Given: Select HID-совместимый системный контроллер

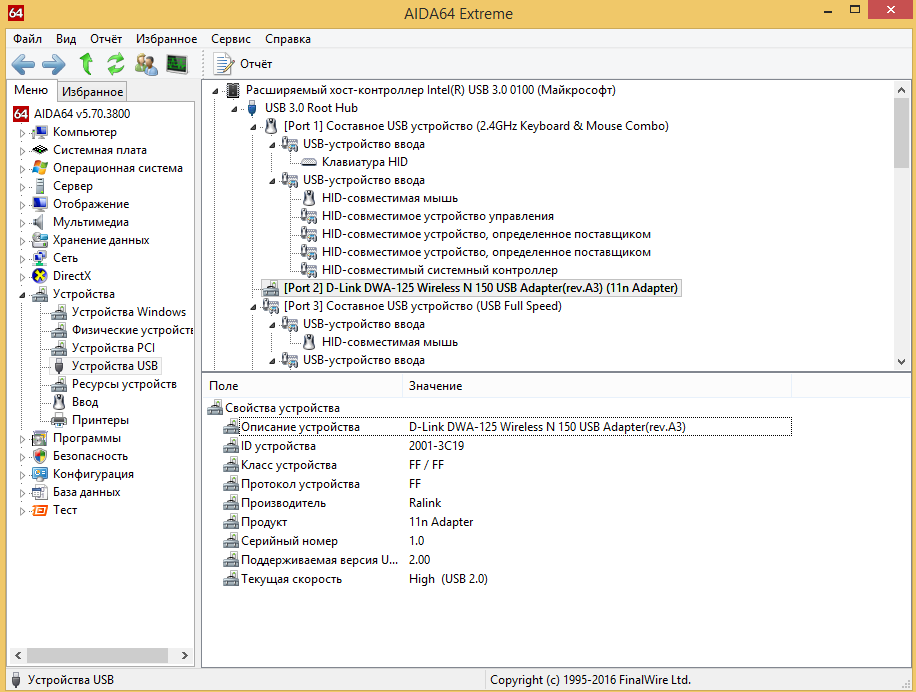Looking at the screenshot, I should tap(439, 270).
